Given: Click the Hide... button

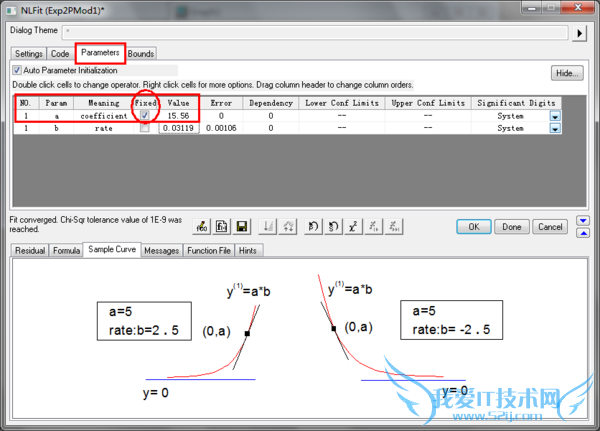Looking at the screenshot, I should (567, 73).
